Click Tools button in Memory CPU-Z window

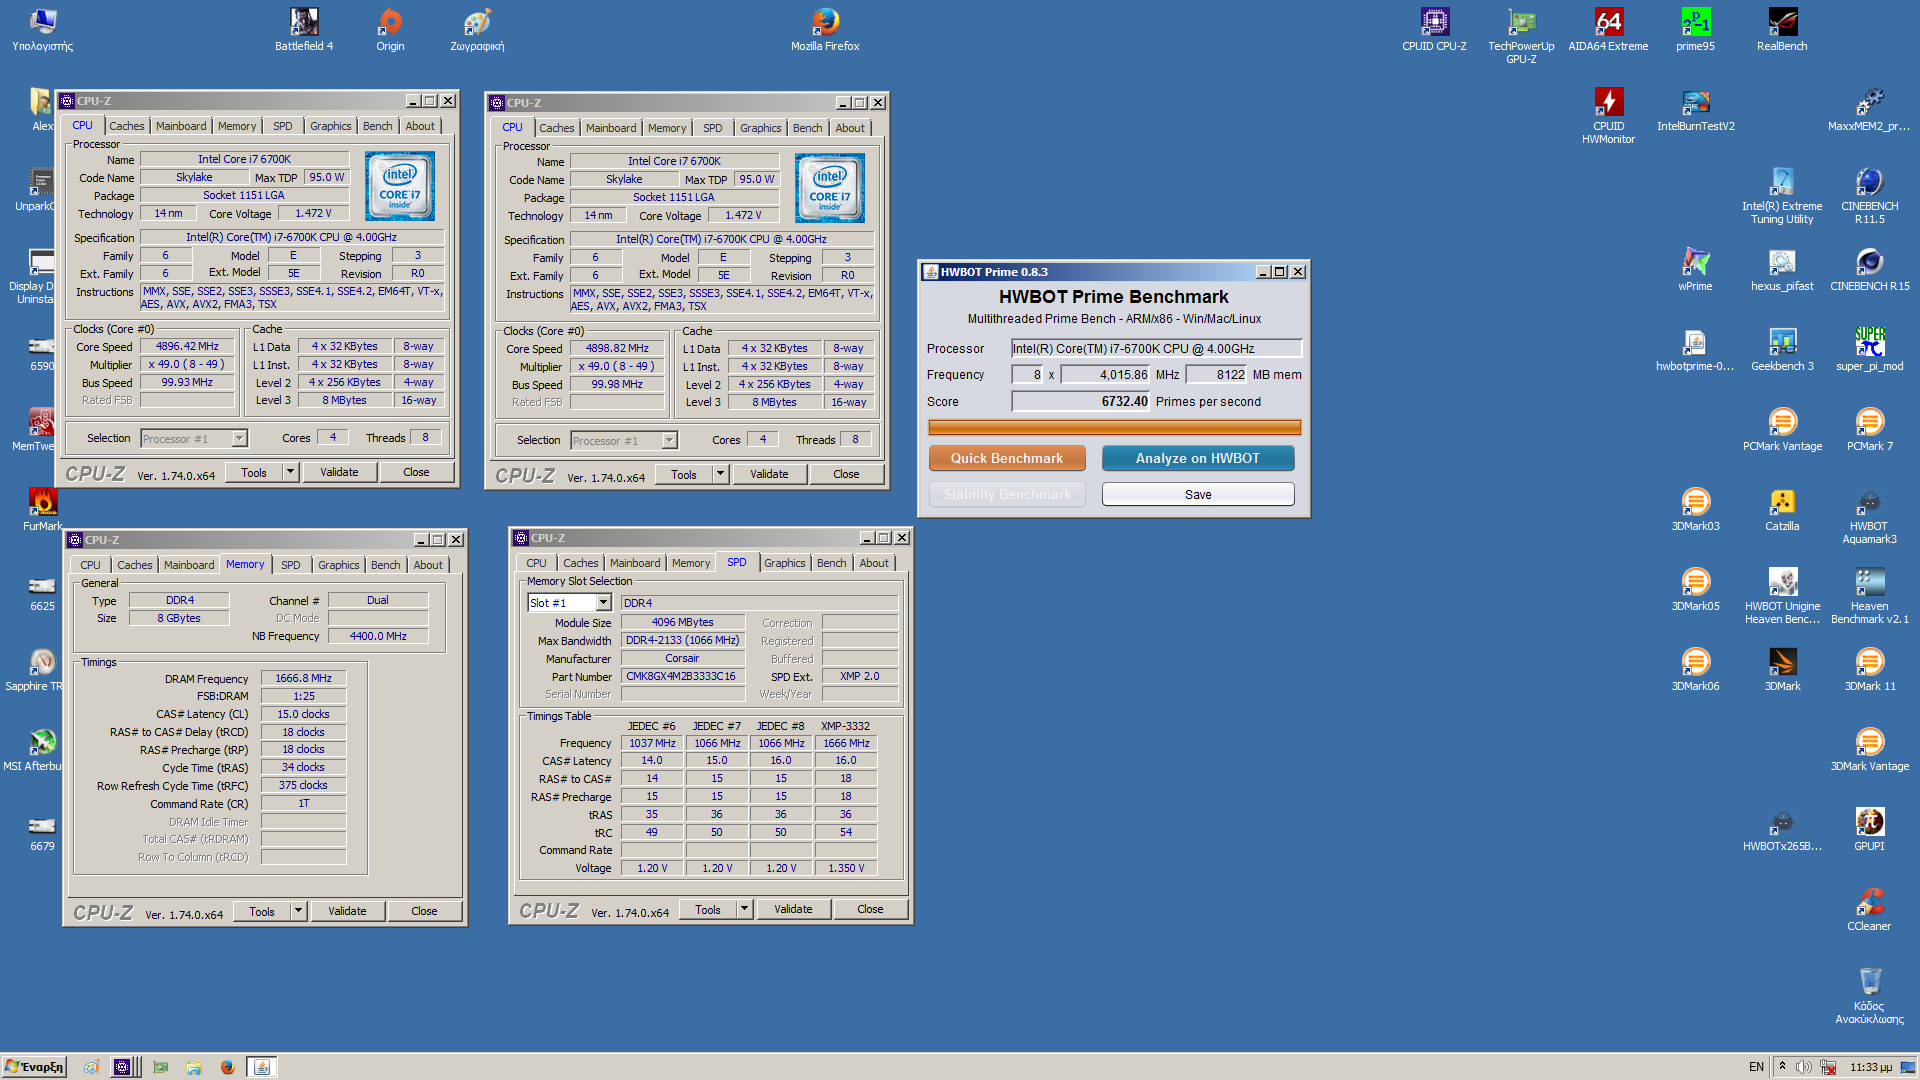coord(262,911)
